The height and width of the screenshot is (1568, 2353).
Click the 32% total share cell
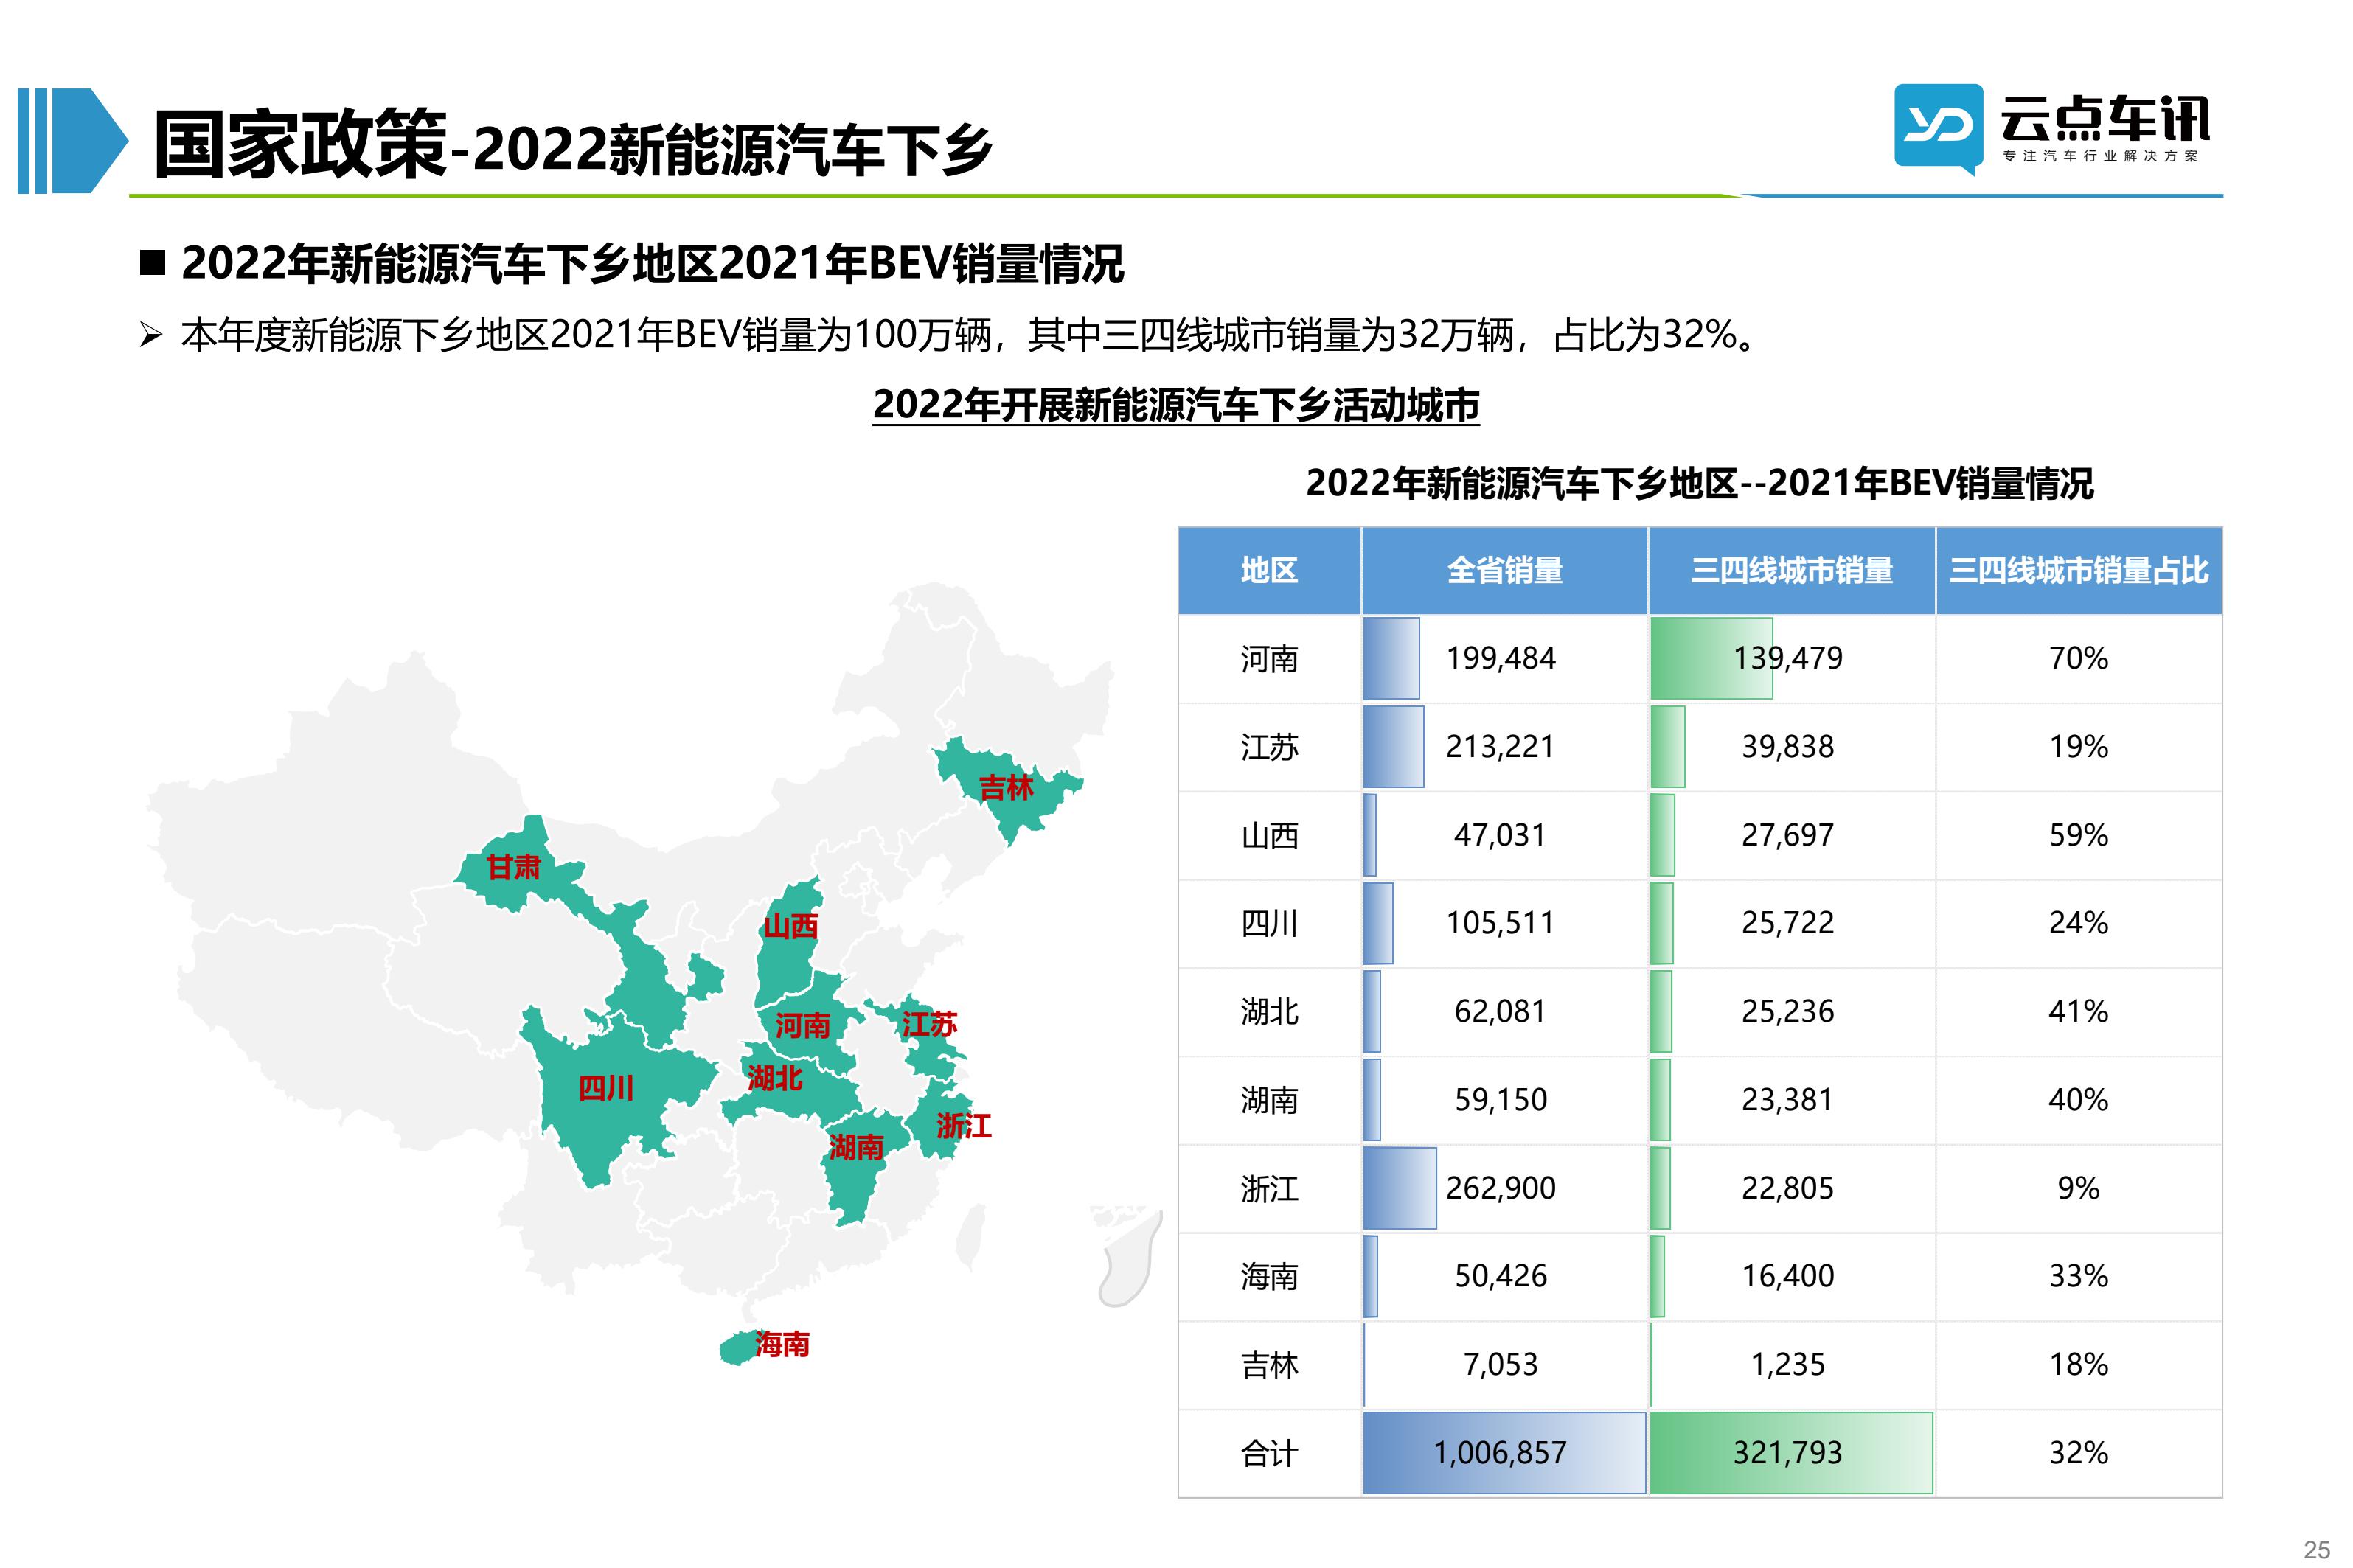(x=2078, y=1453)
